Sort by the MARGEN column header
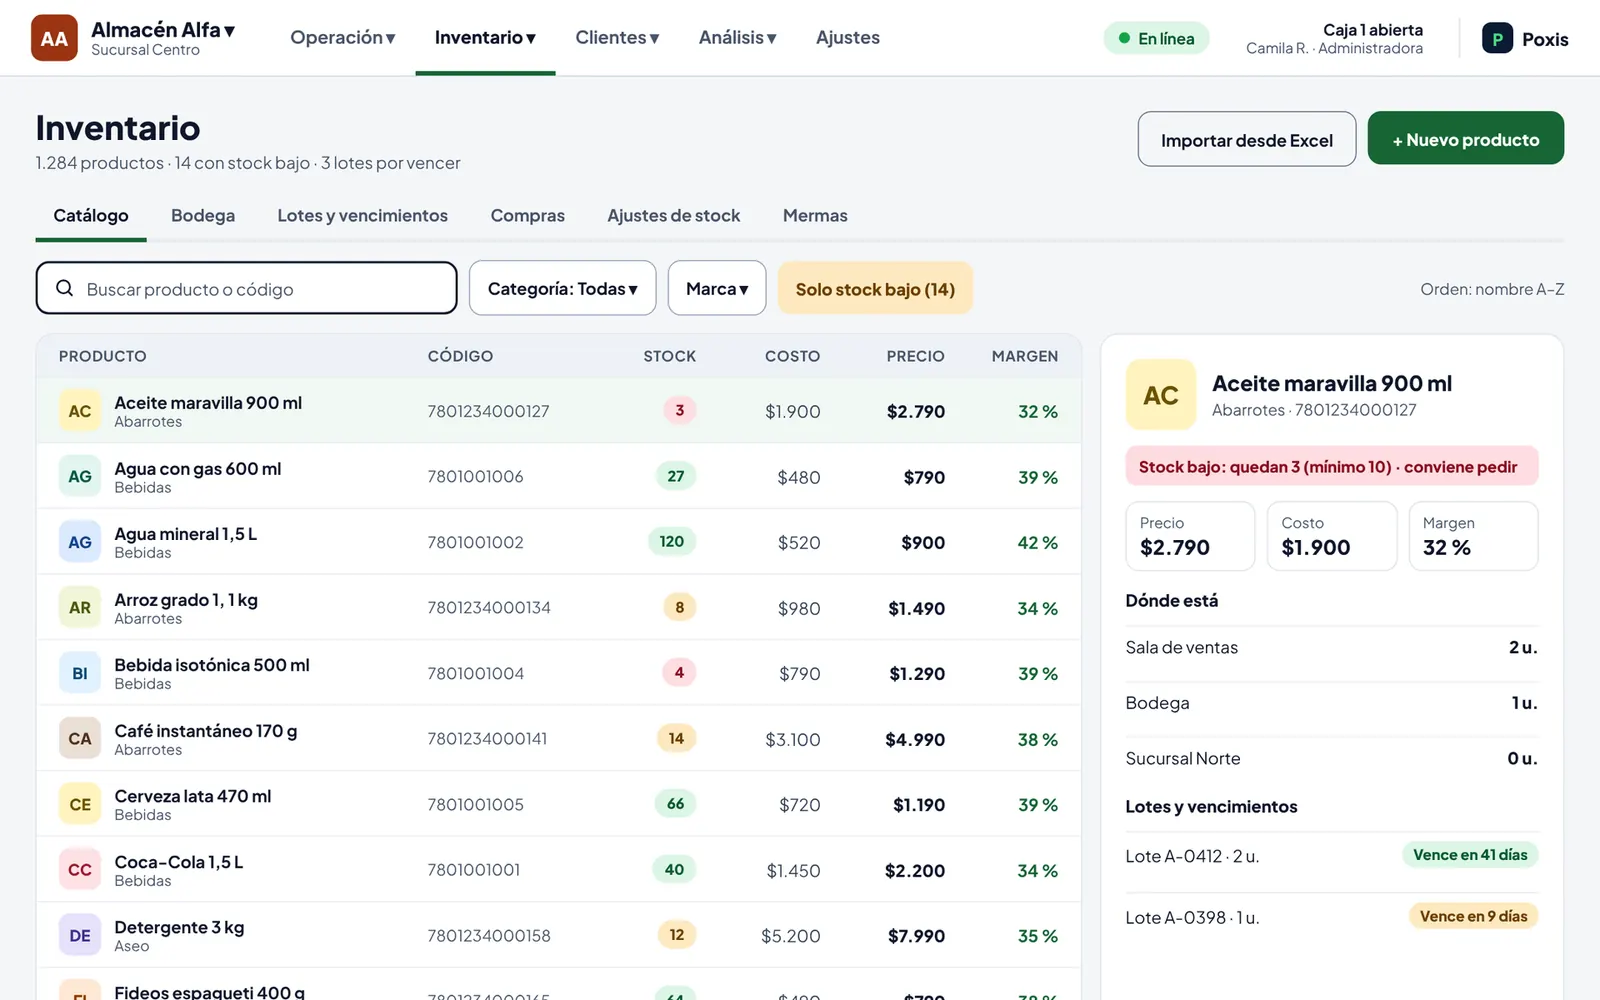The image size is (1600, 1000). pos(1025,356)
